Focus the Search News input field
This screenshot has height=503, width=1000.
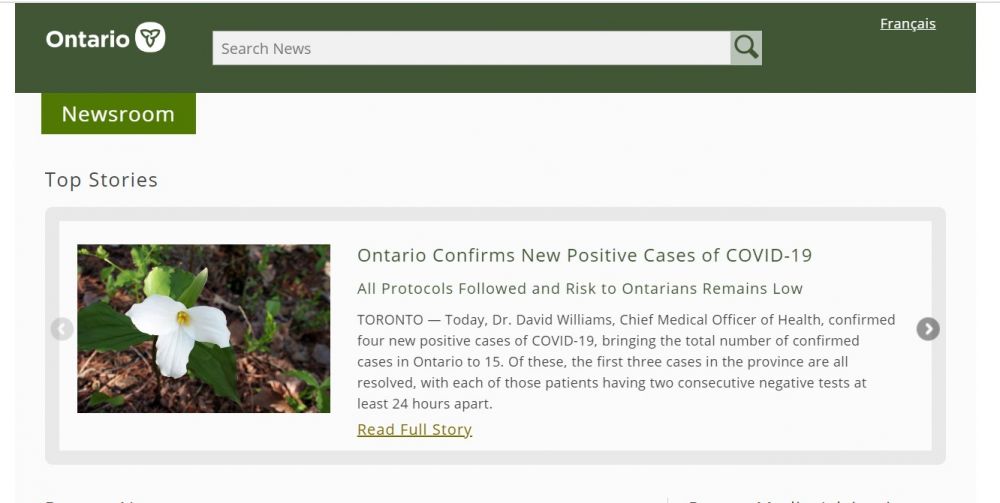[x=471, y=48]
